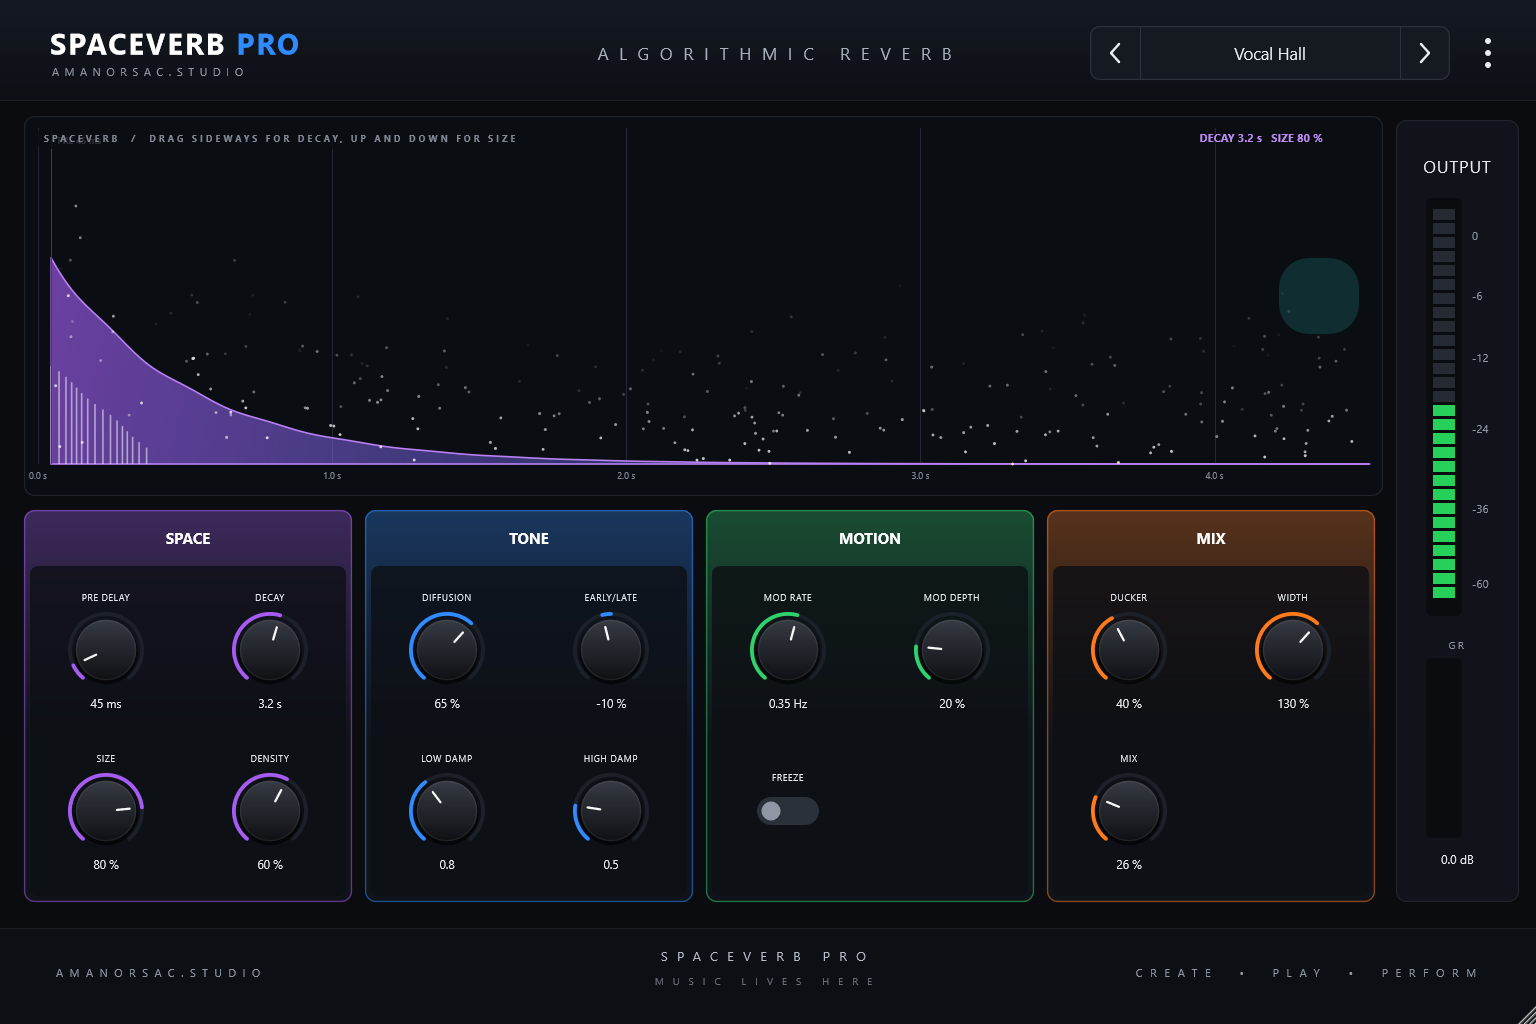The height and width of the screenshot is (1024, 1536).
Task: Click the Decay knob in Space panel
Action: 270,649
